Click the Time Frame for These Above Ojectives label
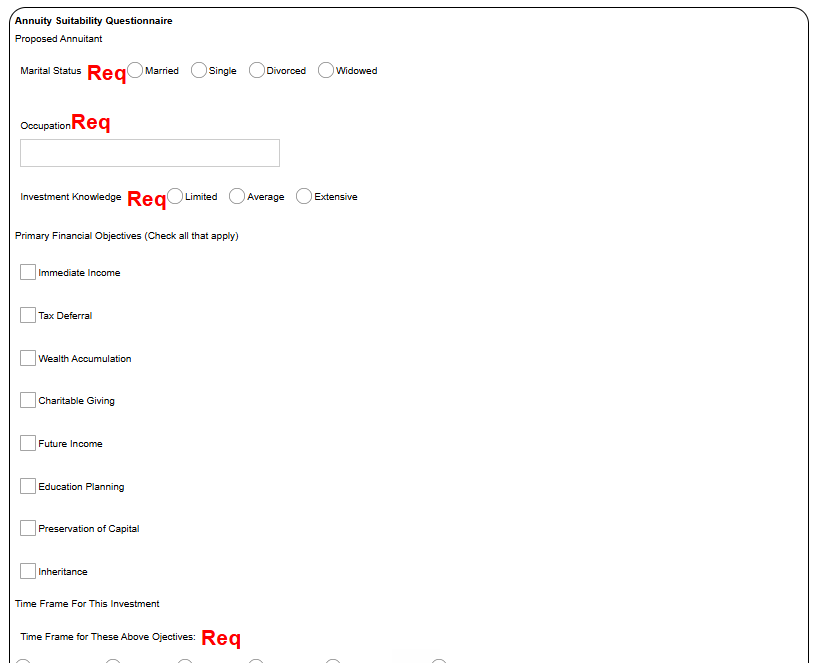 [108, 637]
